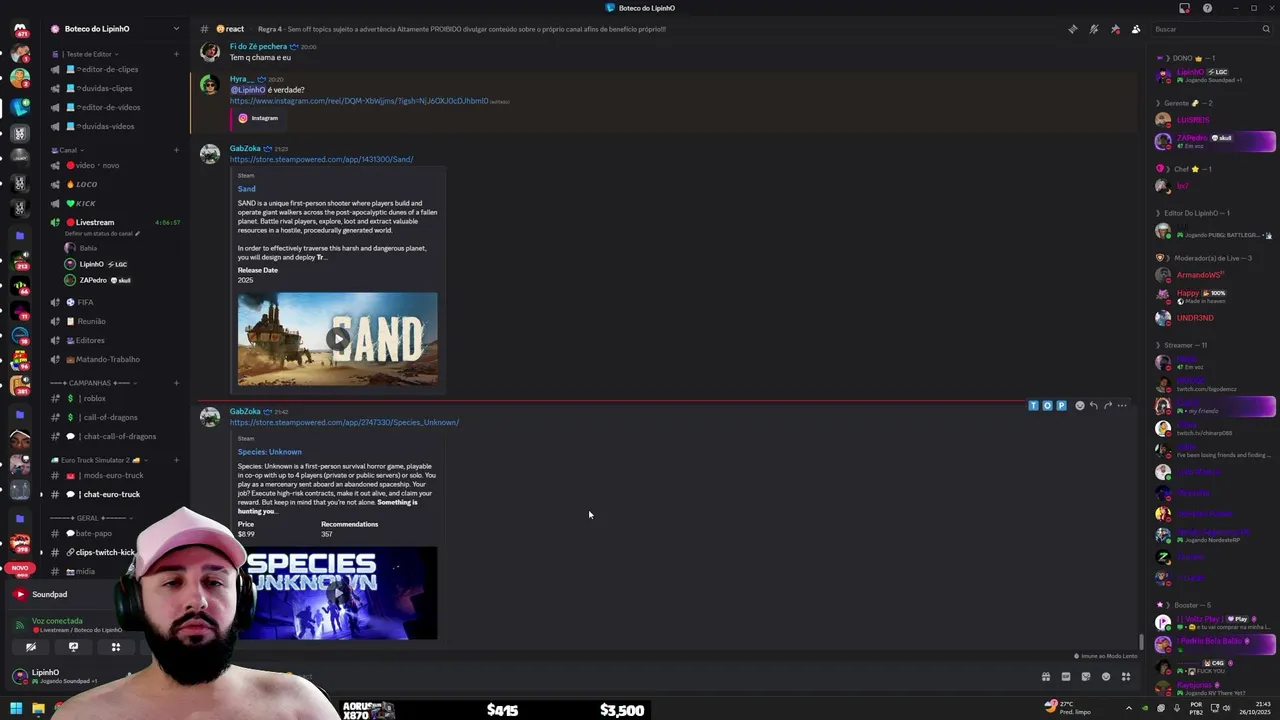Screen dimensions: 1280x720
Task: Collapse the Booster role group
Action: (1184, 605)
